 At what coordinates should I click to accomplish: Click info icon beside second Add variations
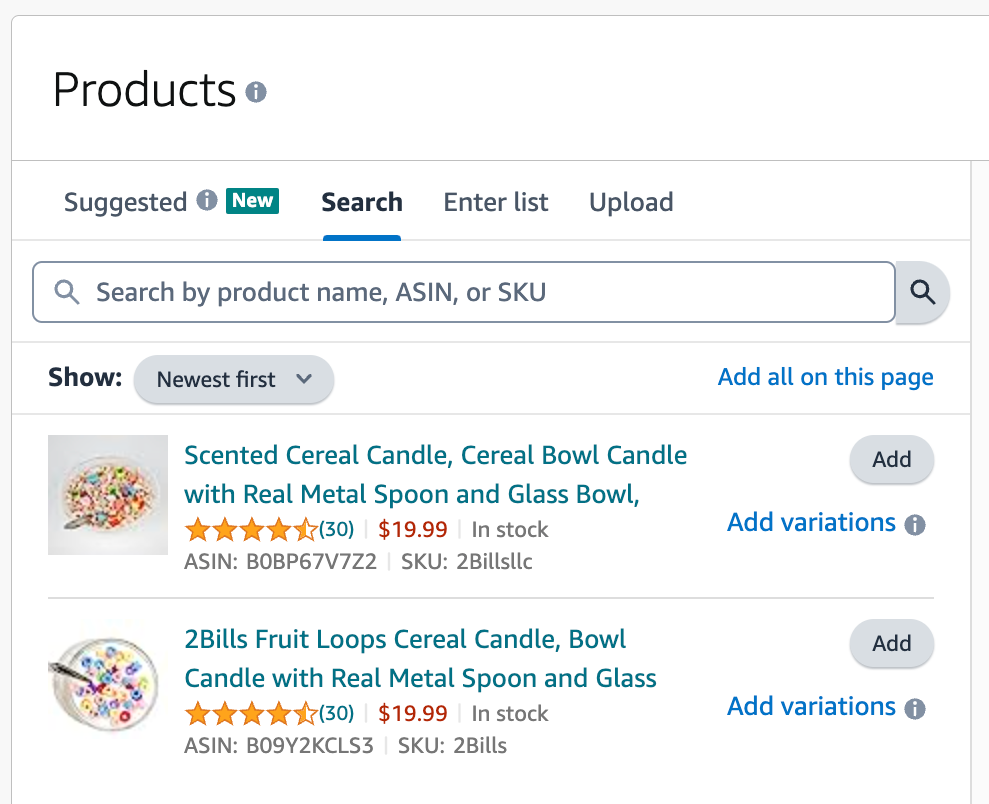(914, 709)
